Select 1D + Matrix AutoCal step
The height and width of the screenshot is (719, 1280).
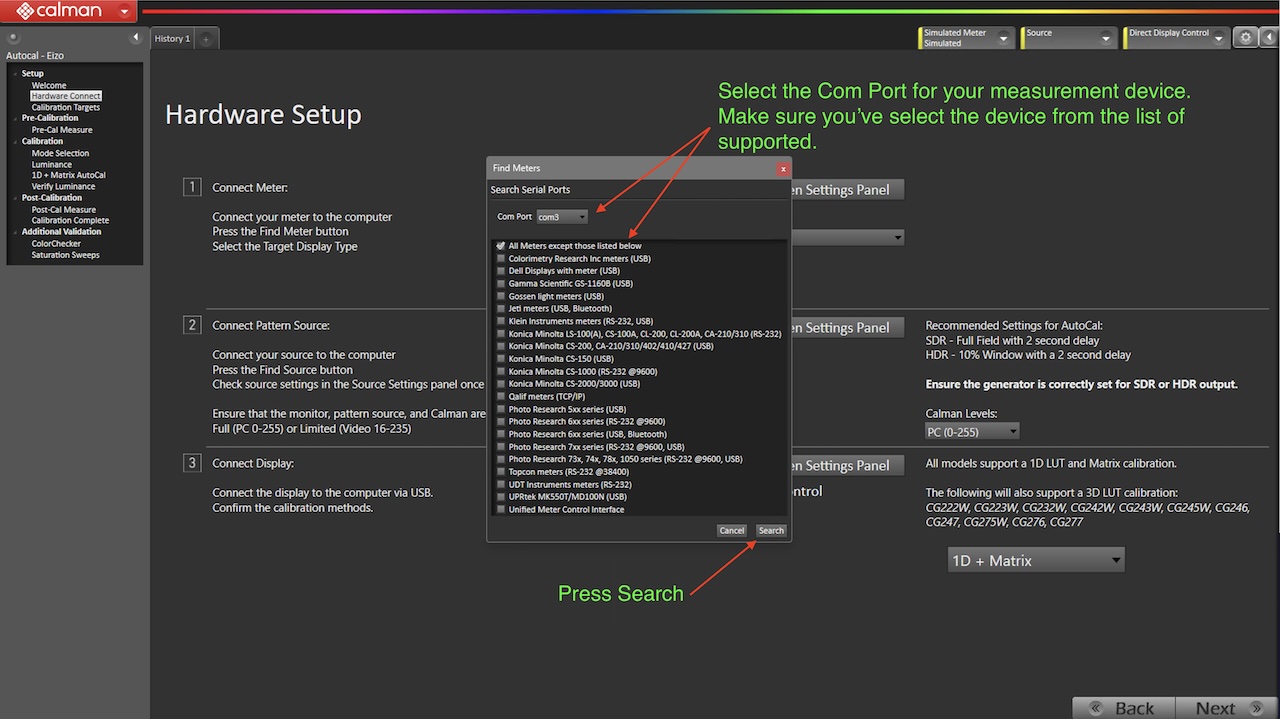point(68,175)
